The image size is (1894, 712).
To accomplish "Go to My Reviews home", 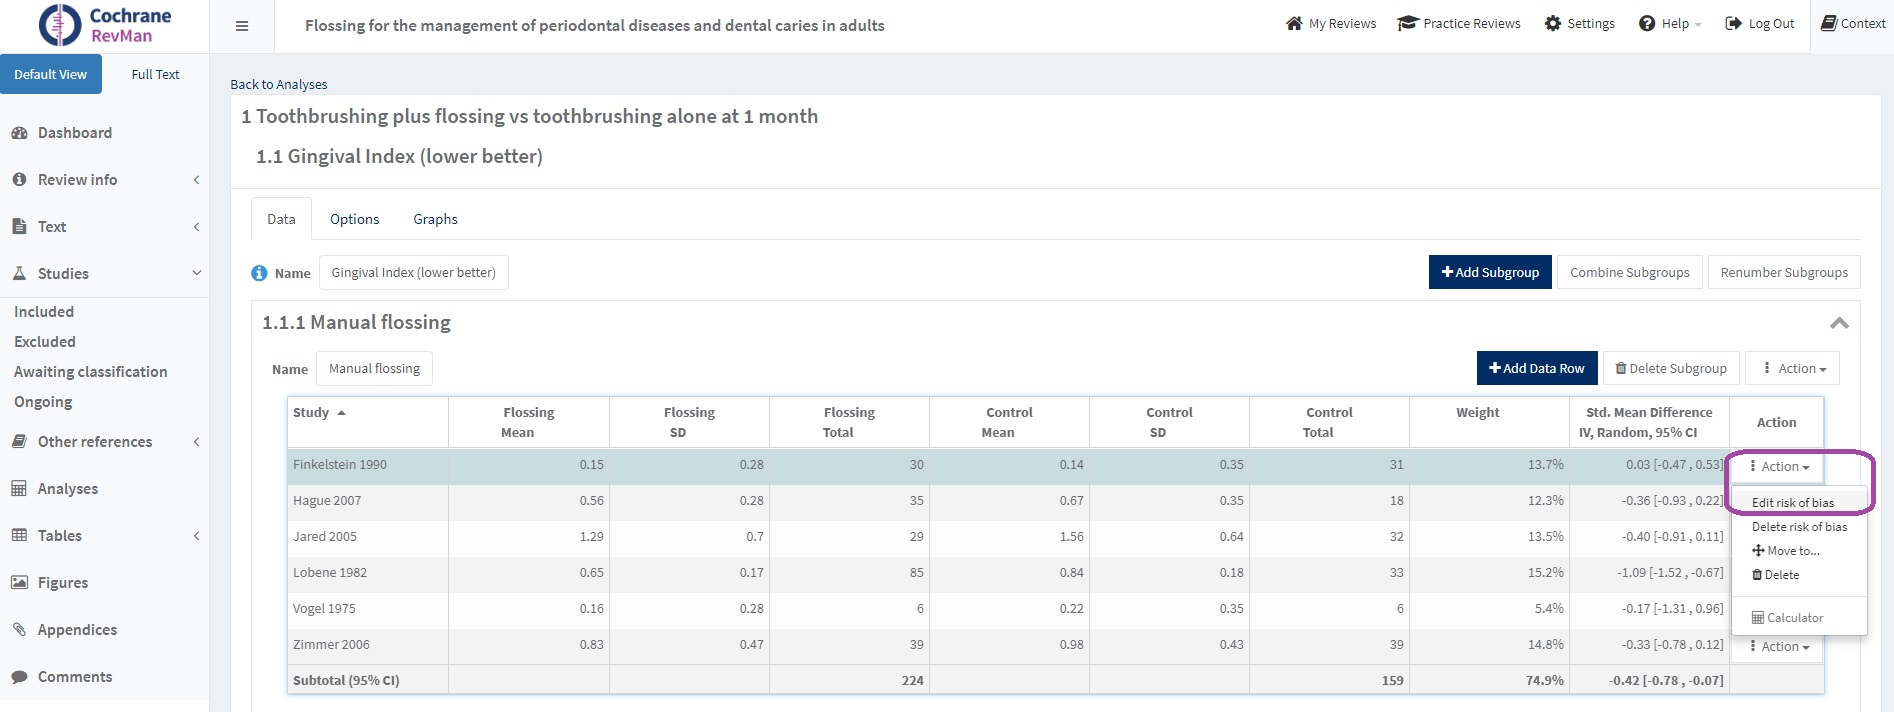I will point(1330,24).
